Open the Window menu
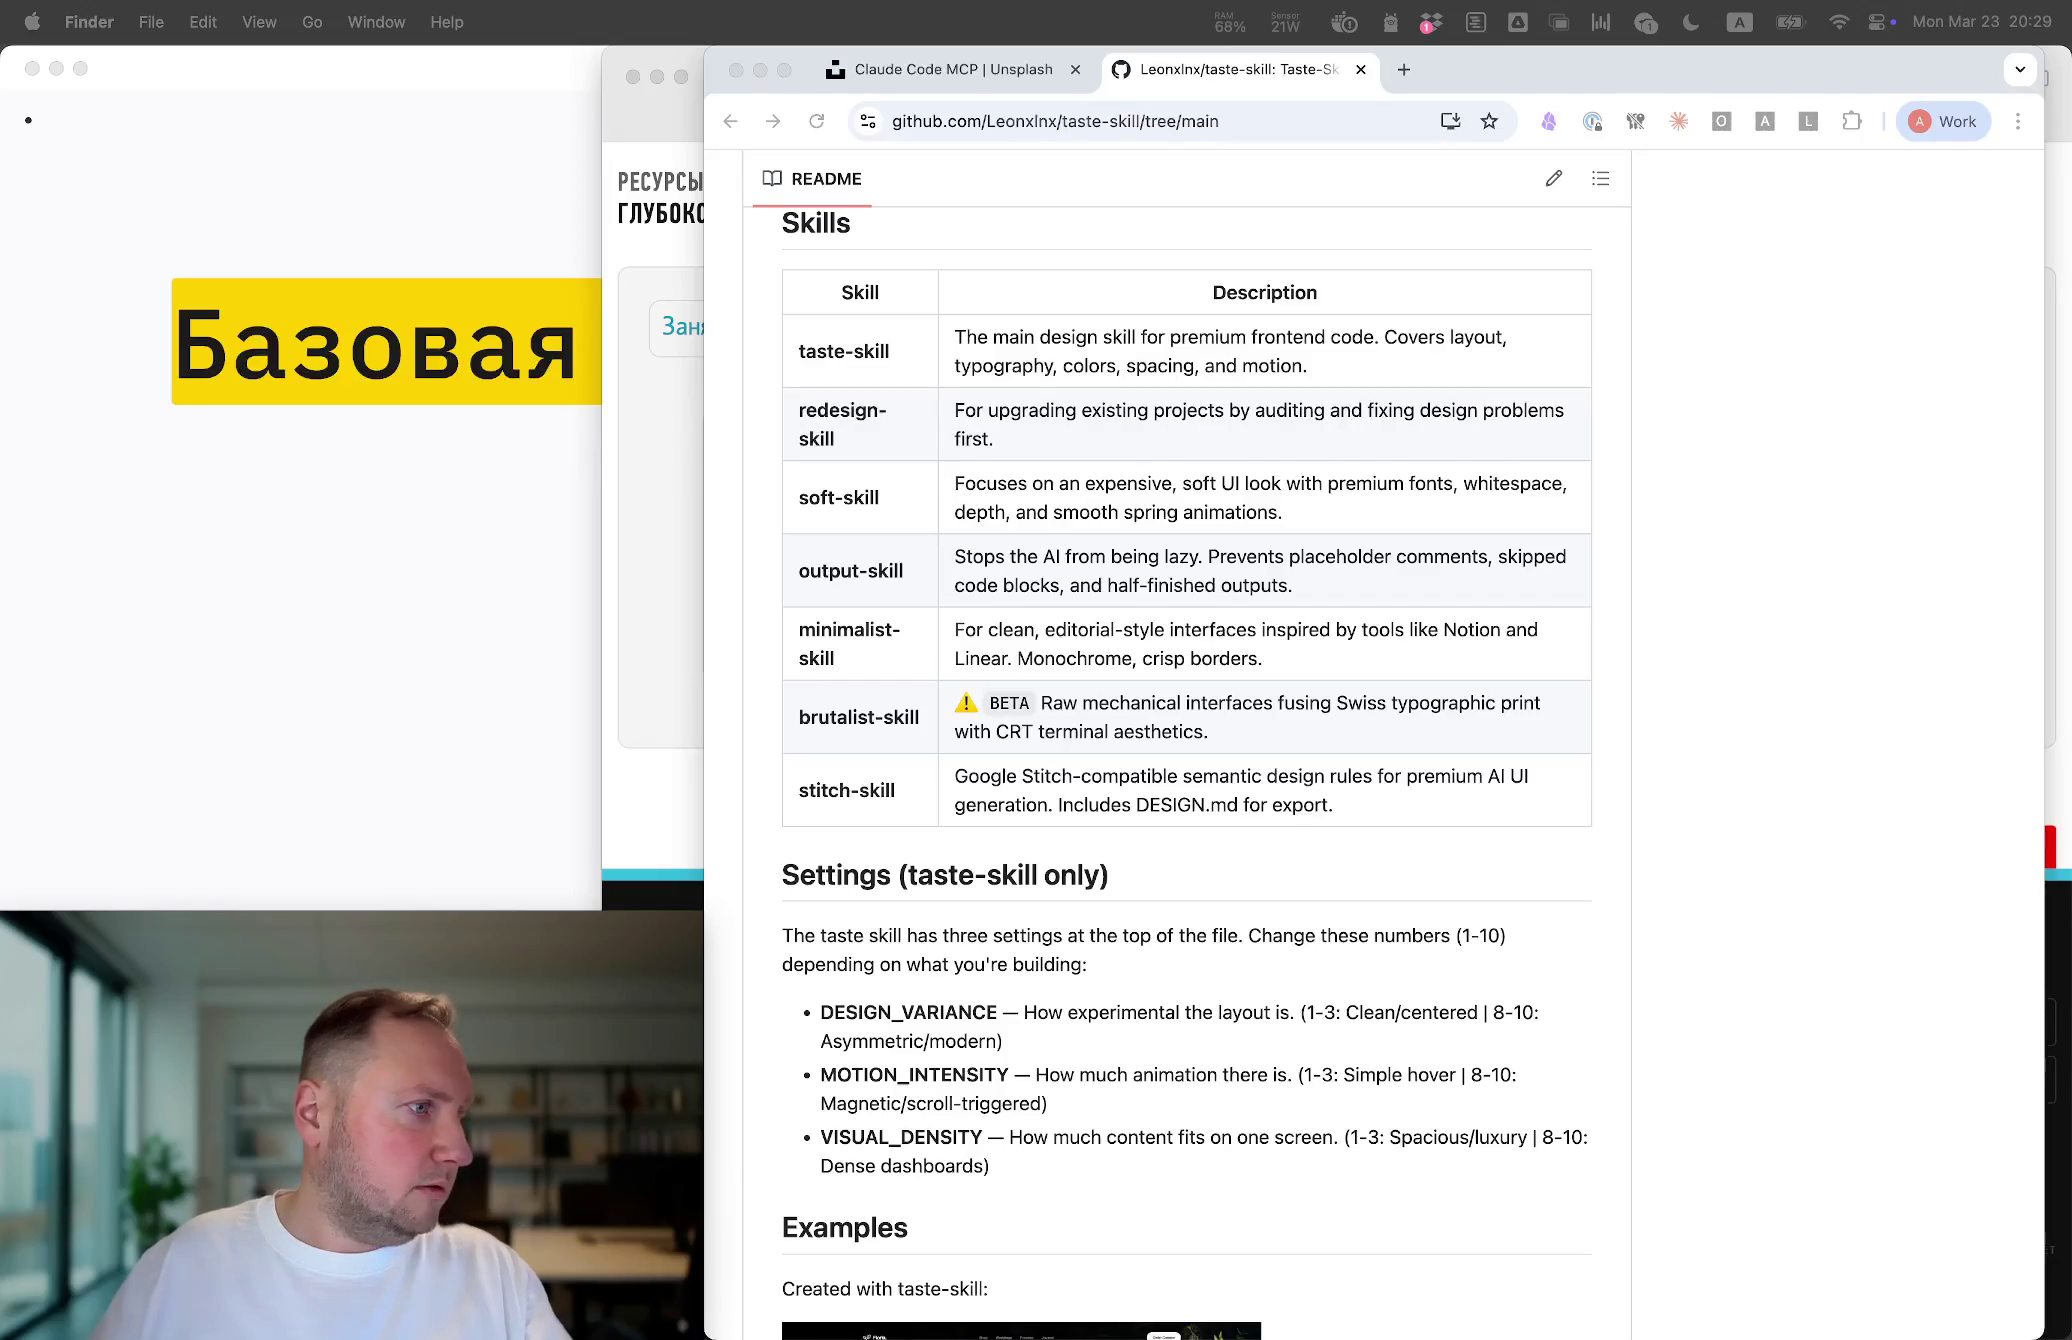 tap(376, 22)
